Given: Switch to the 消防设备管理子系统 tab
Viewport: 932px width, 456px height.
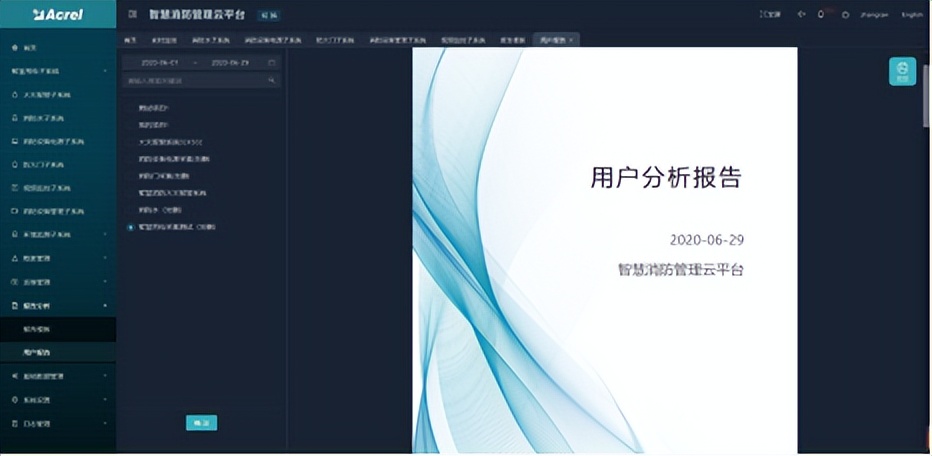Looking at the screenshot, I should pyautogui.click(x=398, y=40).
